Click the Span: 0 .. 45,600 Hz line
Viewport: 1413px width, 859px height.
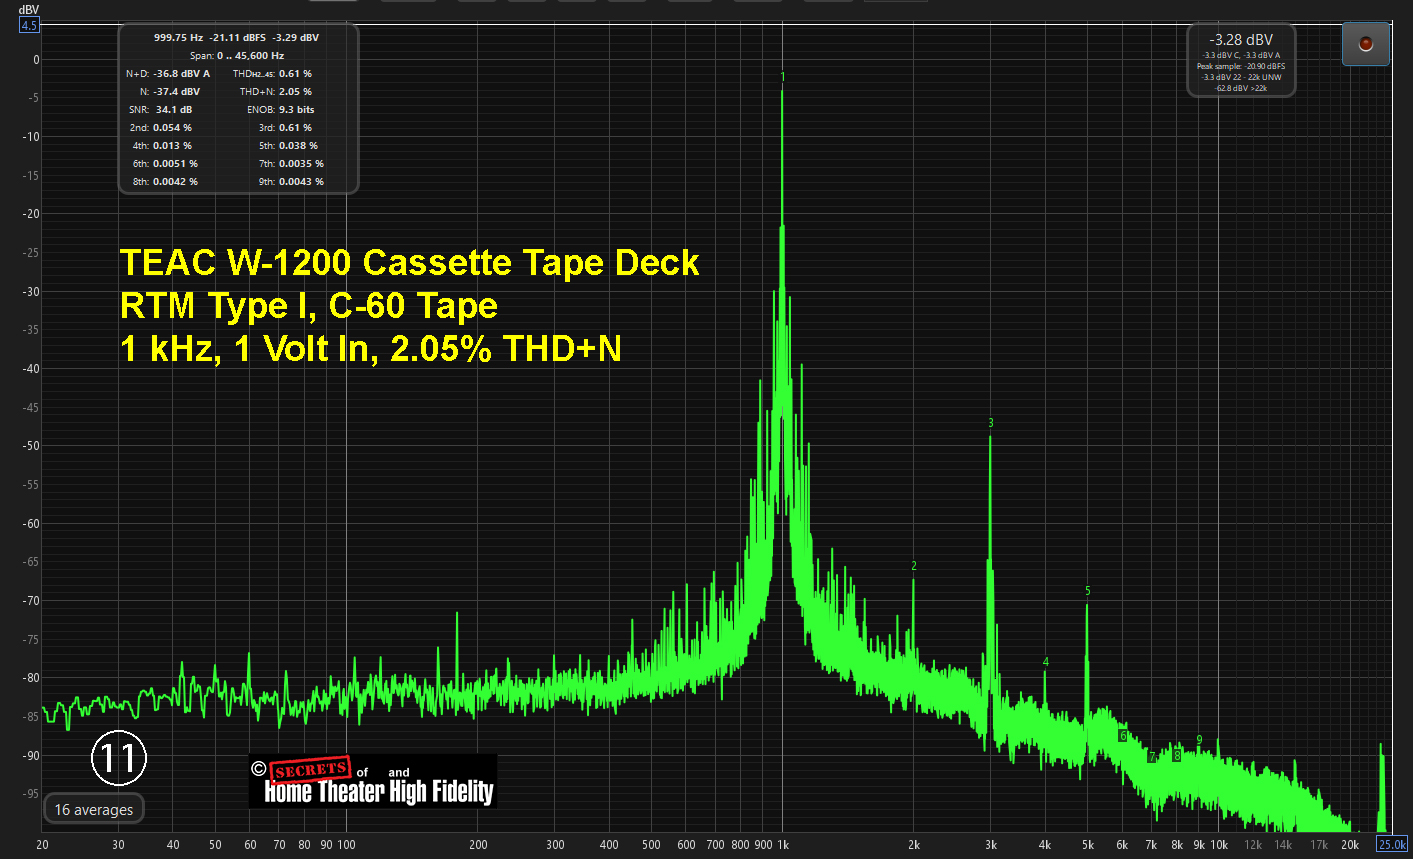[x=237, y=56]
